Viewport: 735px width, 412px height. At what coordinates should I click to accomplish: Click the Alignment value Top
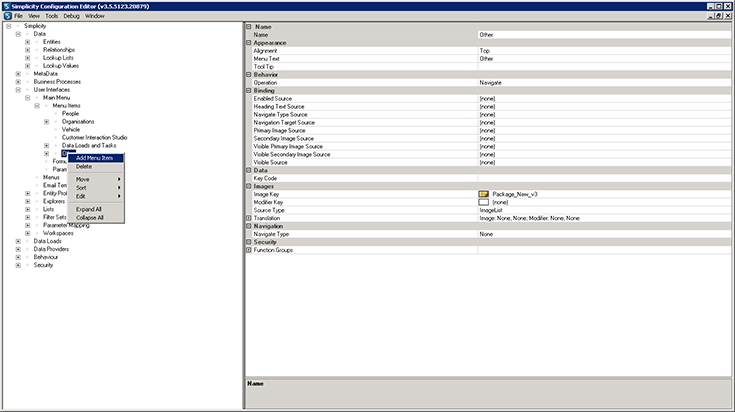(x=604, y=51)
